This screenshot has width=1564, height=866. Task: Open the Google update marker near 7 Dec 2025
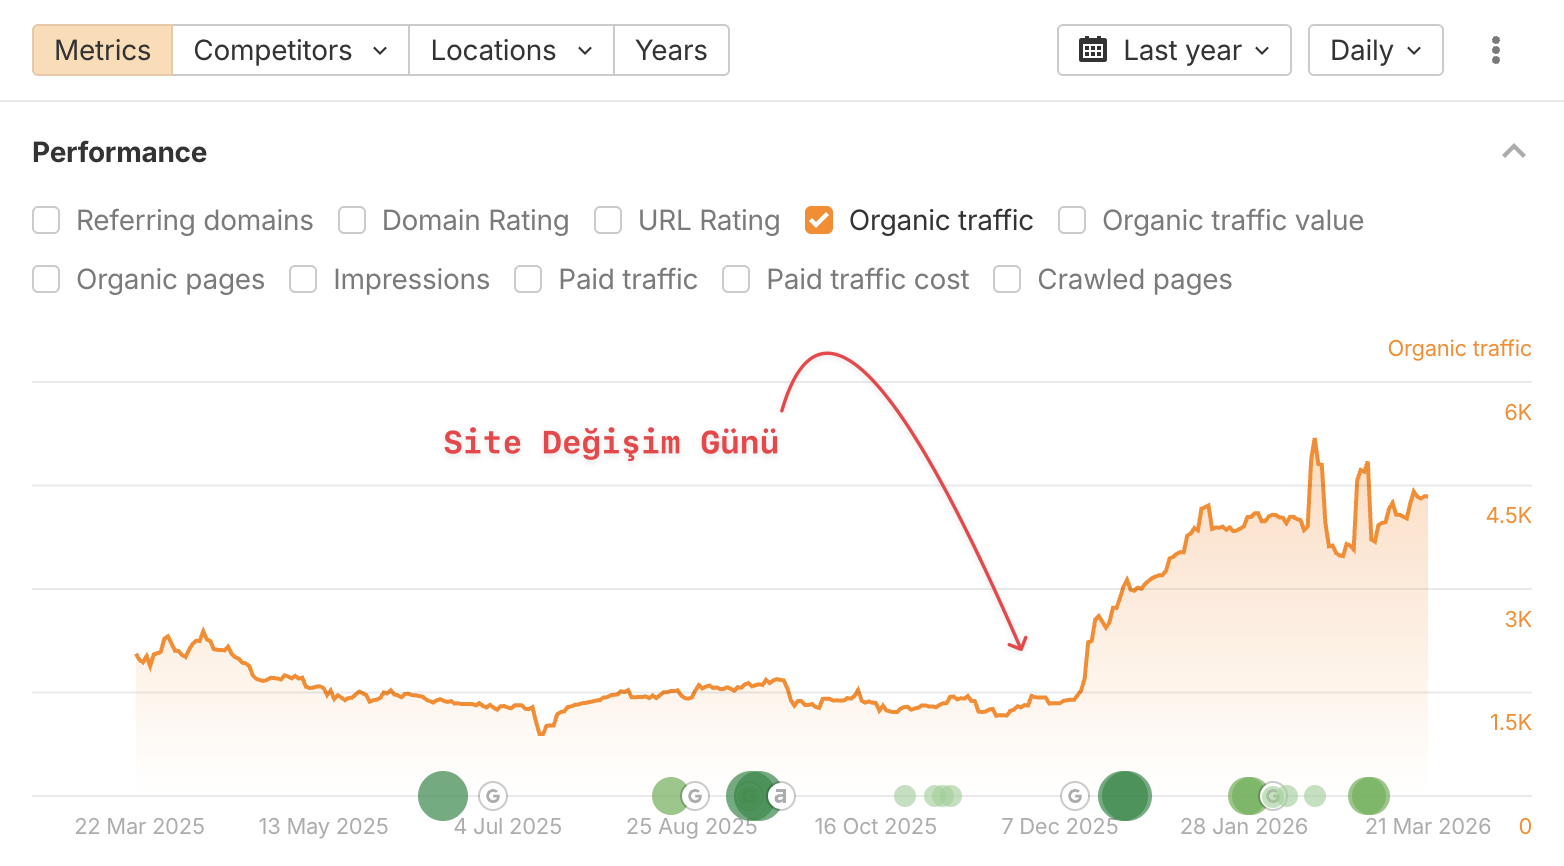[1074, 795]
